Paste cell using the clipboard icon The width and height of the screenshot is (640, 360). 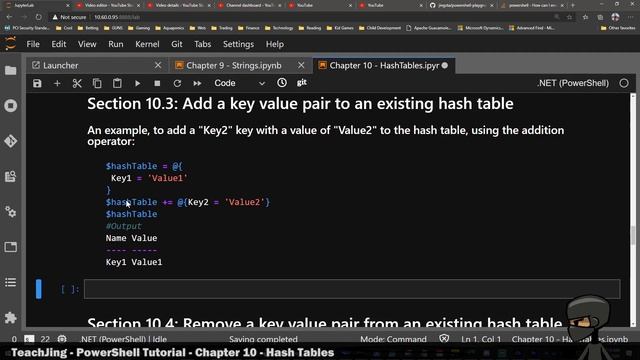tap(117, 83)
